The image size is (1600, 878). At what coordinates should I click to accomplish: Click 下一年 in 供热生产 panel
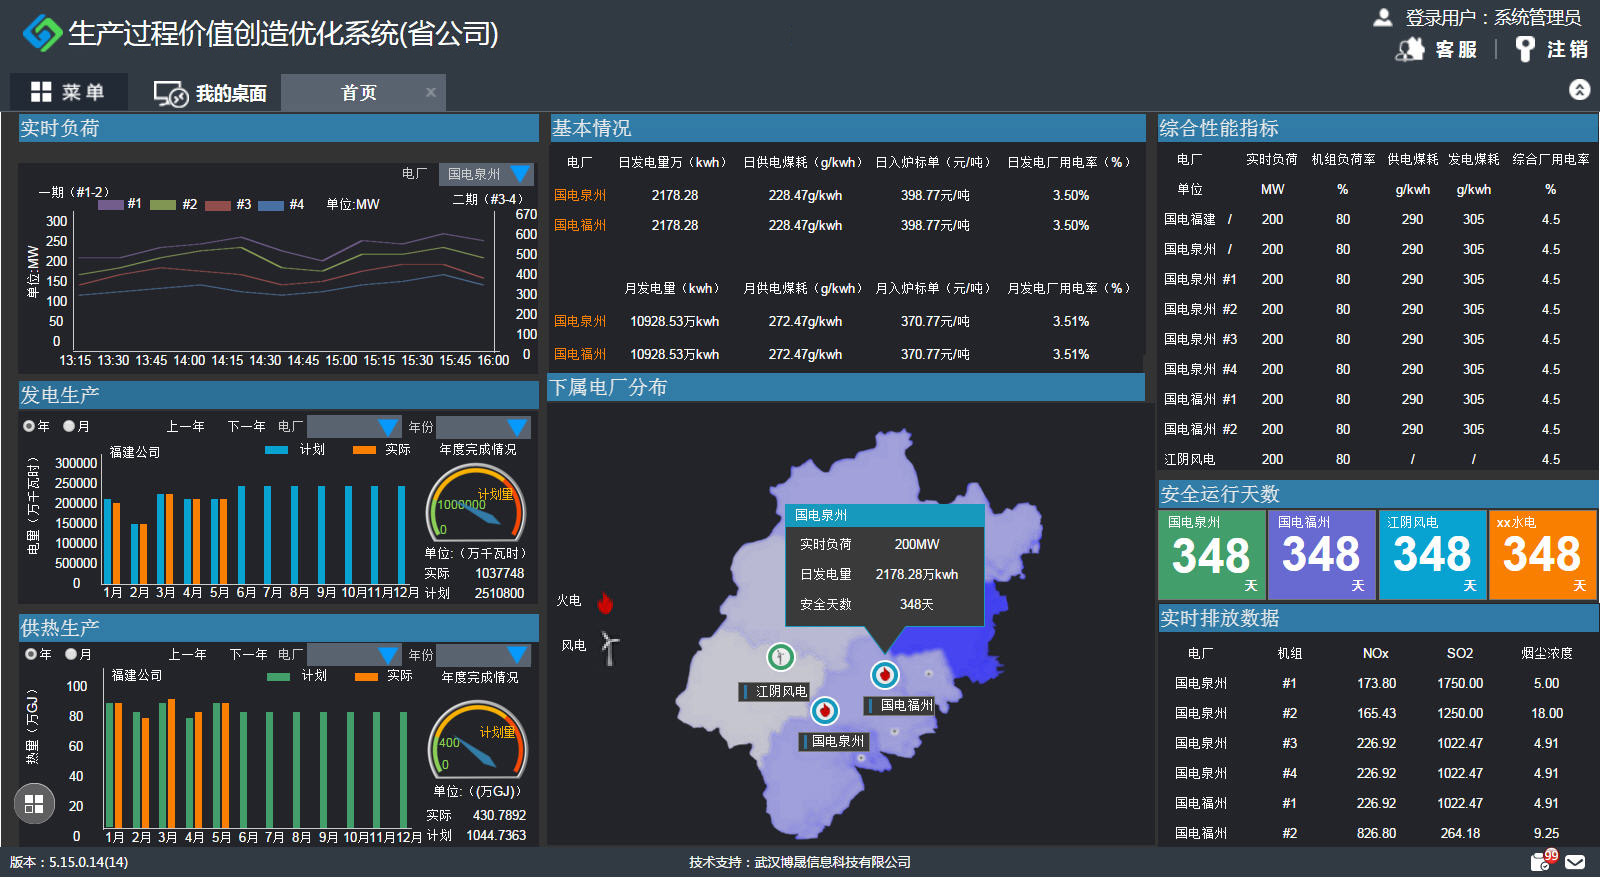point(249,654)
